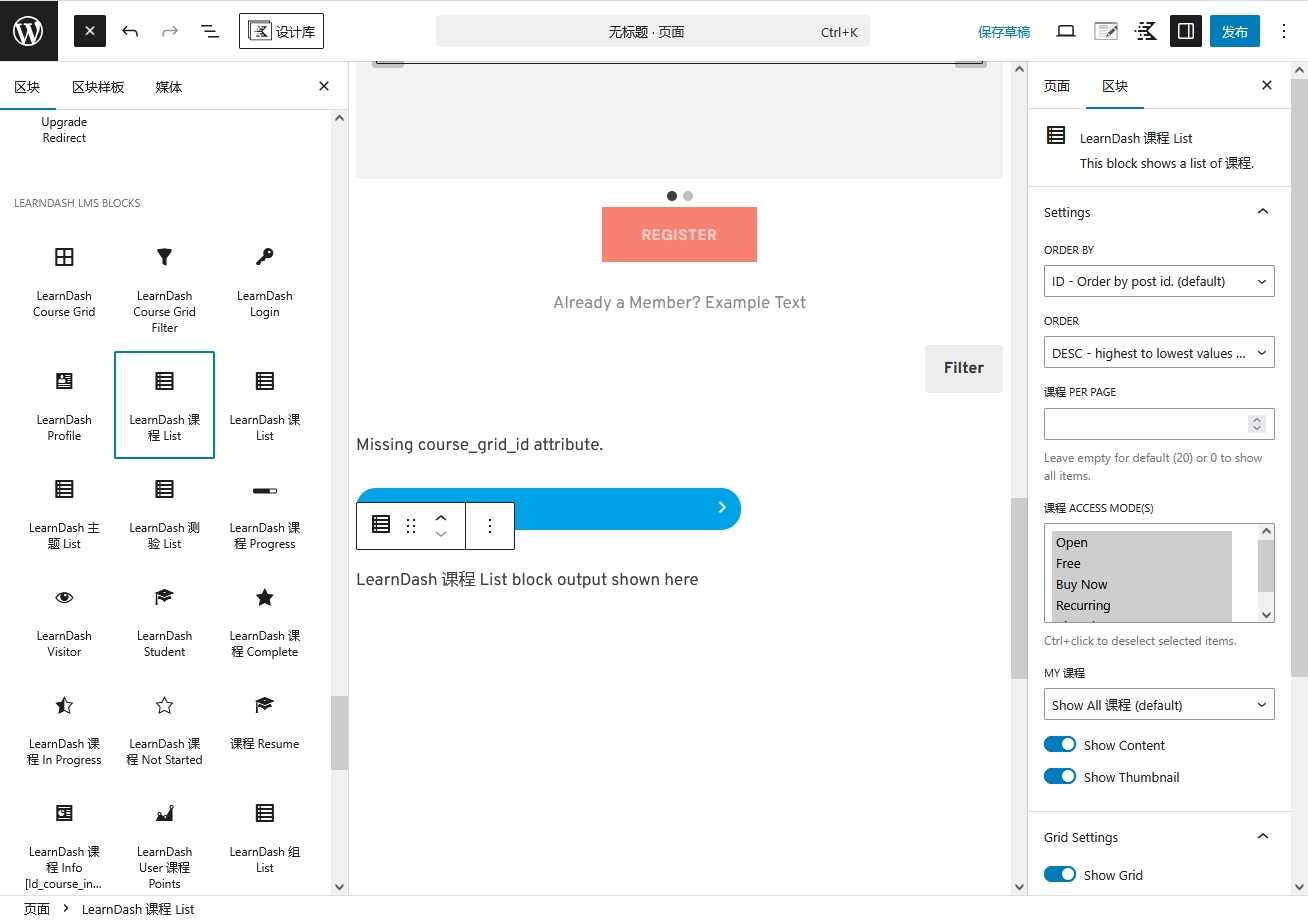This screenshot has width=1308, height=920.
Task: Open the 设计库 design library
Action: click(x=281, y=31)
